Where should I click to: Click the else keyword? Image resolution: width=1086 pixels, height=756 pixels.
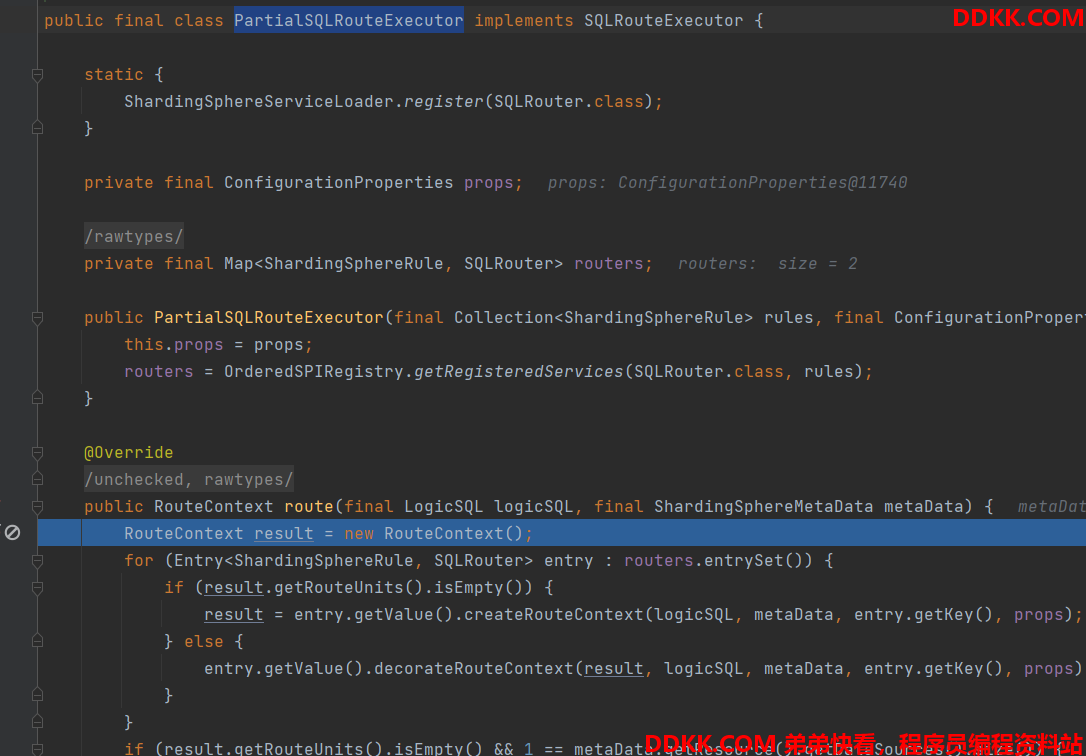click(x=204, y=642)
